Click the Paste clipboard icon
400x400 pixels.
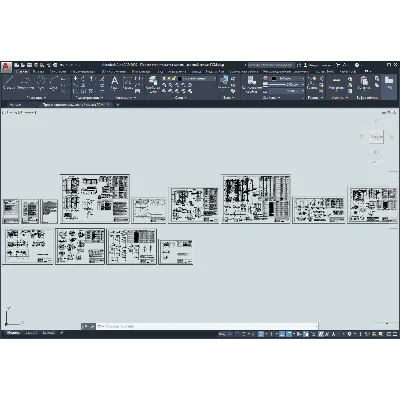click(364, 83)
